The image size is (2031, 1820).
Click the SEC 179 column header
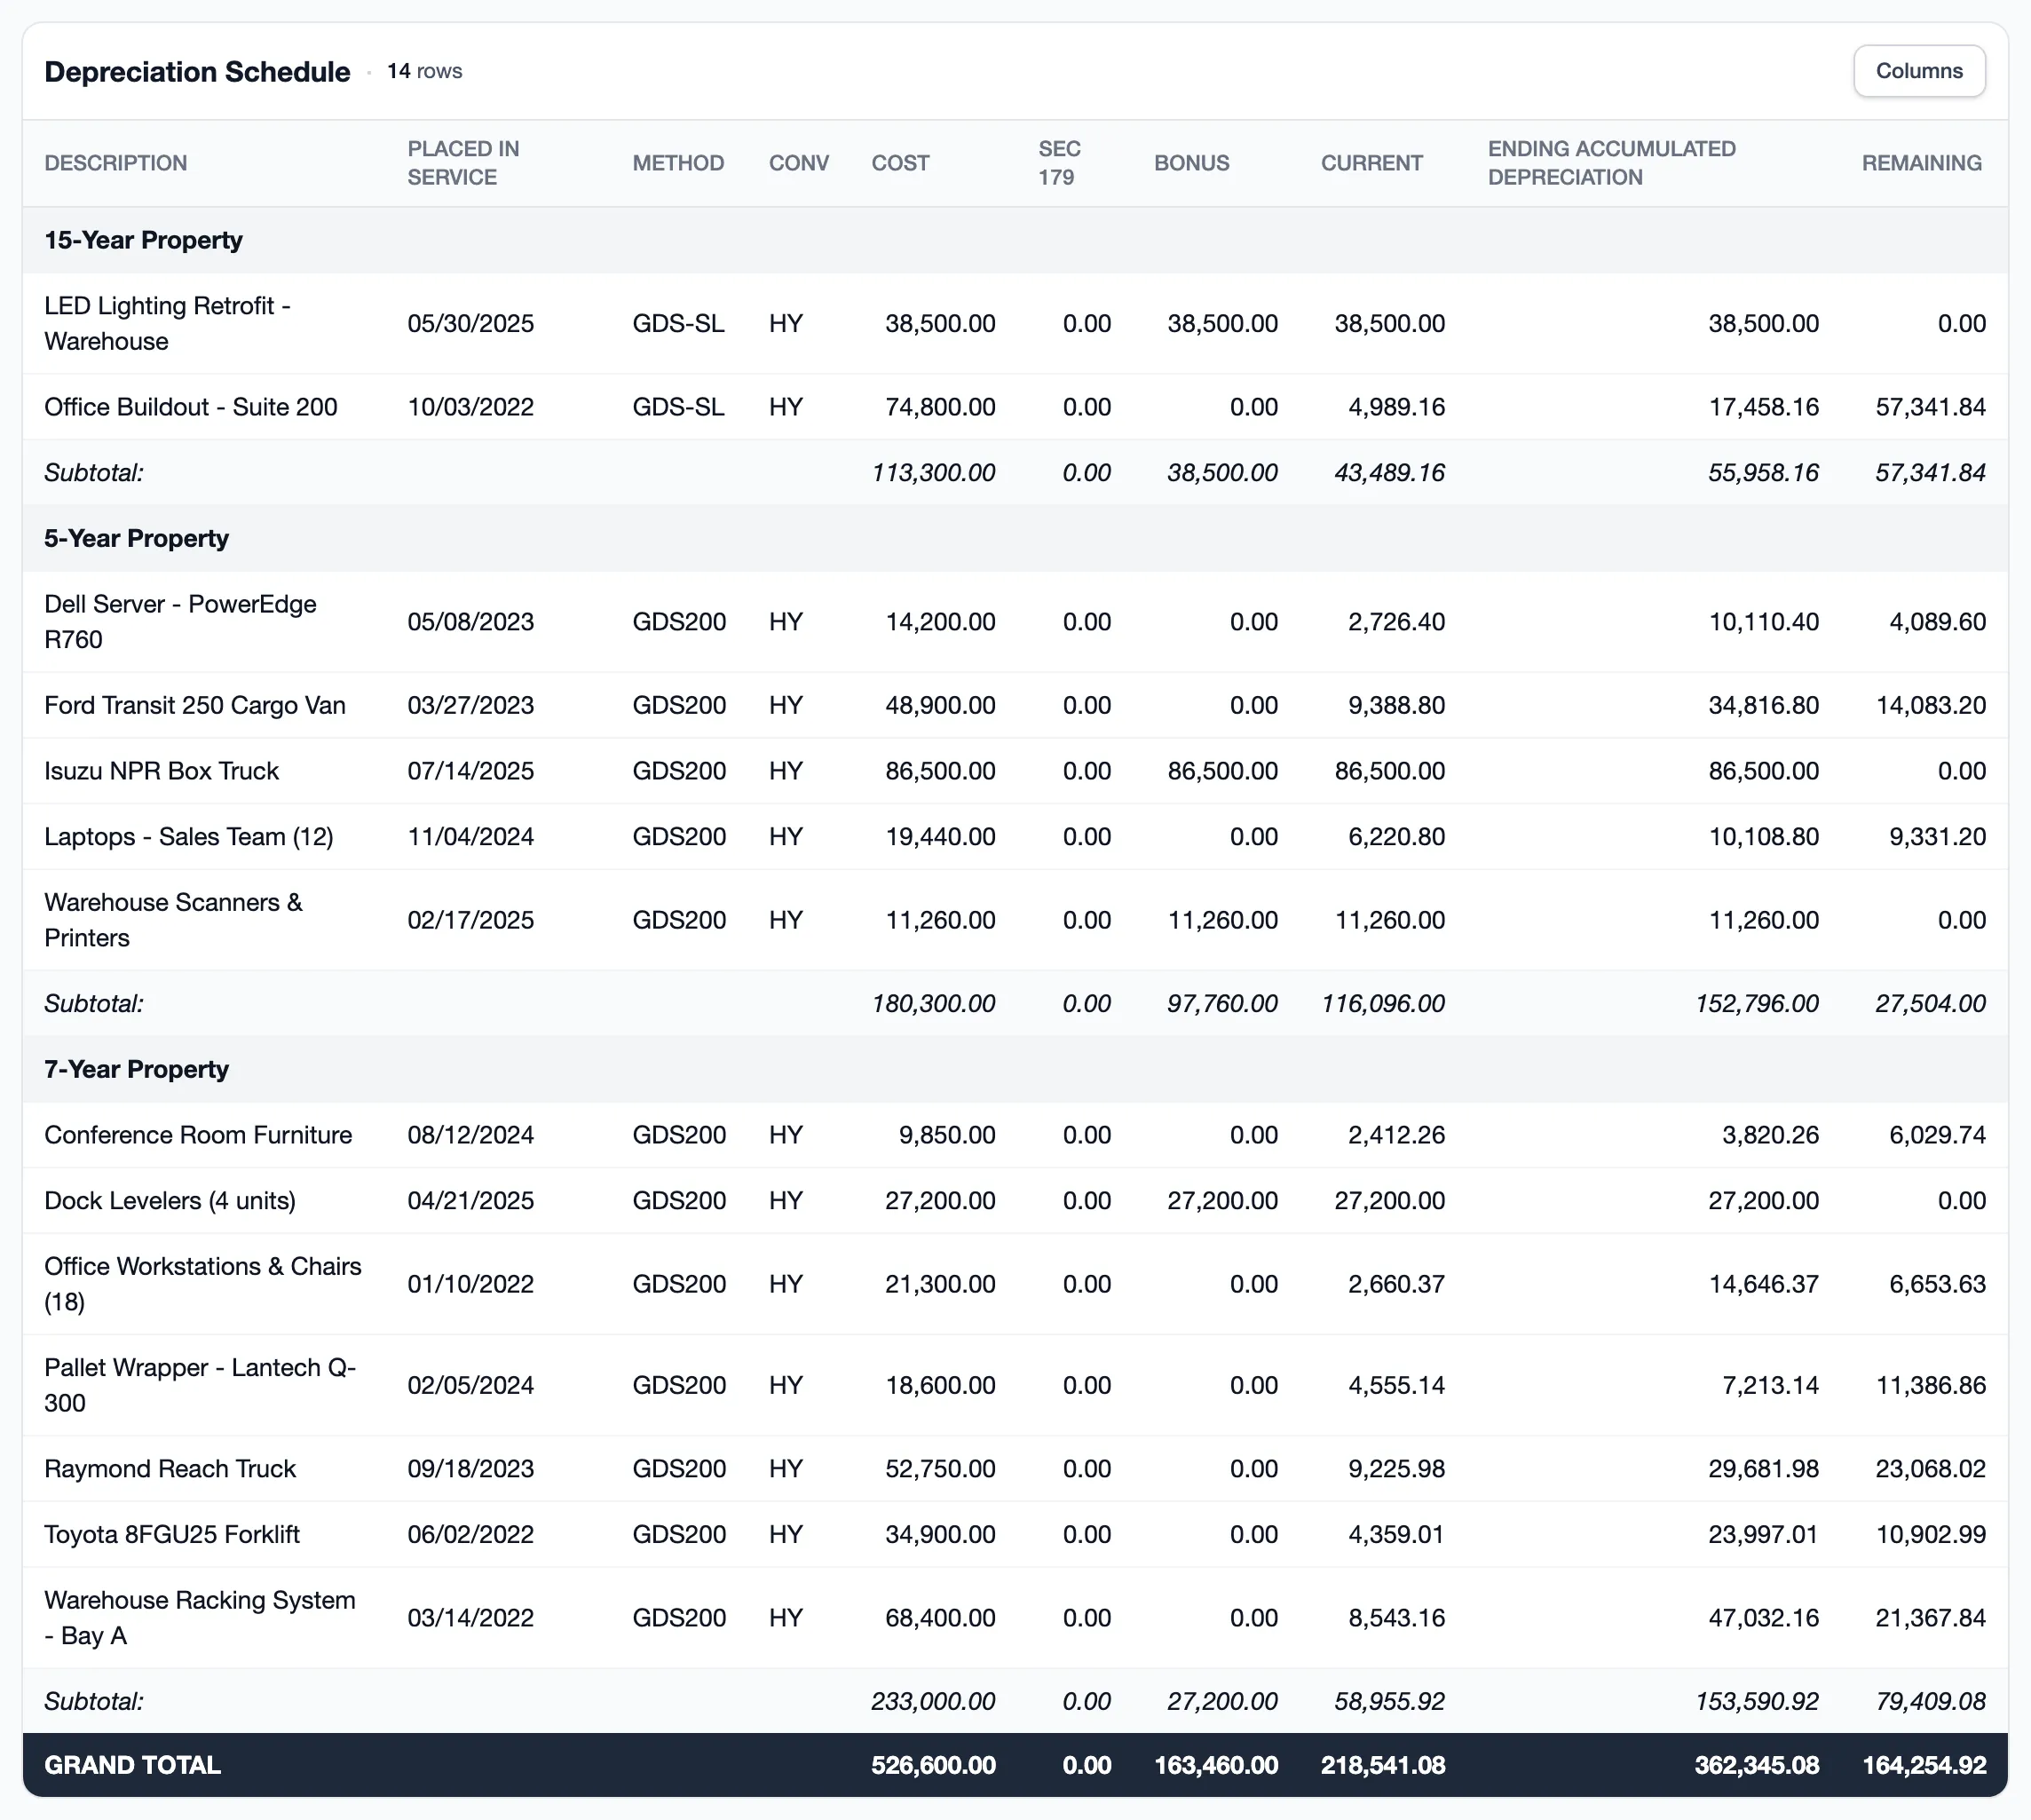pyautogui.click(x=1059, y=163)
